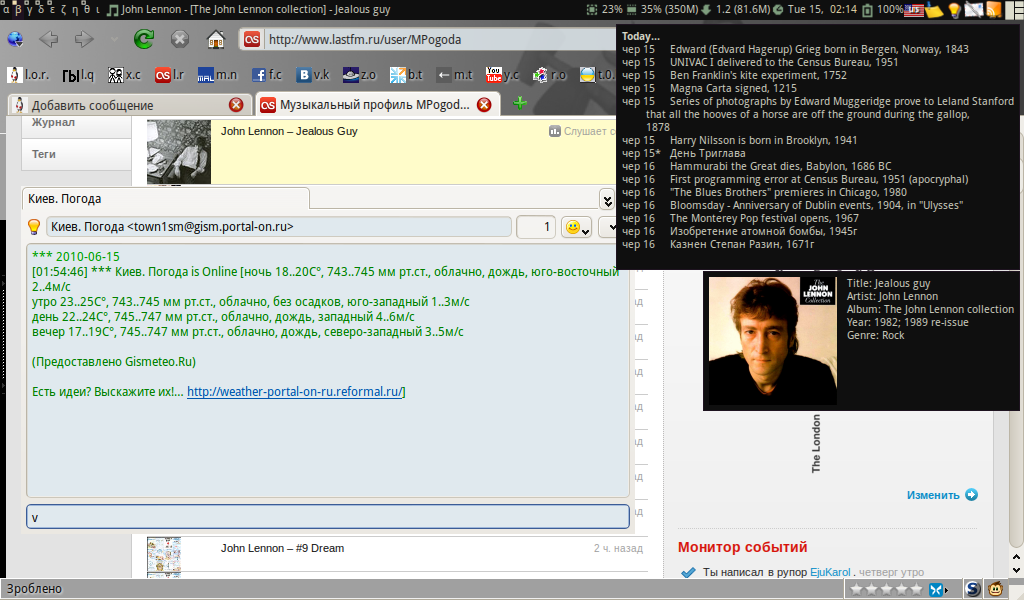Click the clock Tue 15, 02:14
The image size is (1024, 600).
(815, 10)
